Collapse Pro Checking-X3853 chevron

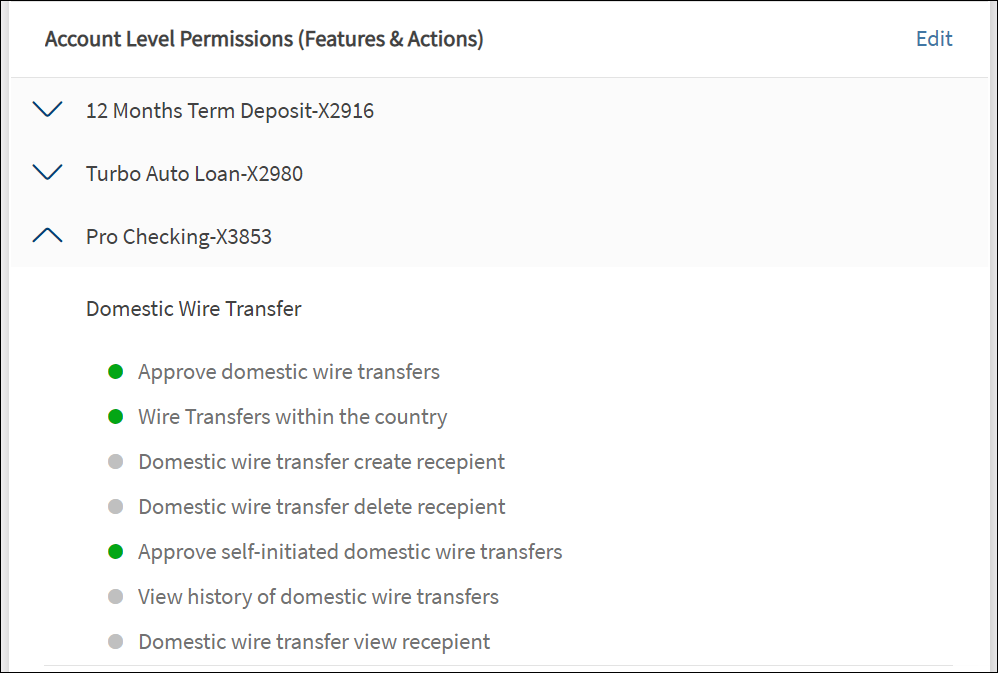[x=47, y=236]
